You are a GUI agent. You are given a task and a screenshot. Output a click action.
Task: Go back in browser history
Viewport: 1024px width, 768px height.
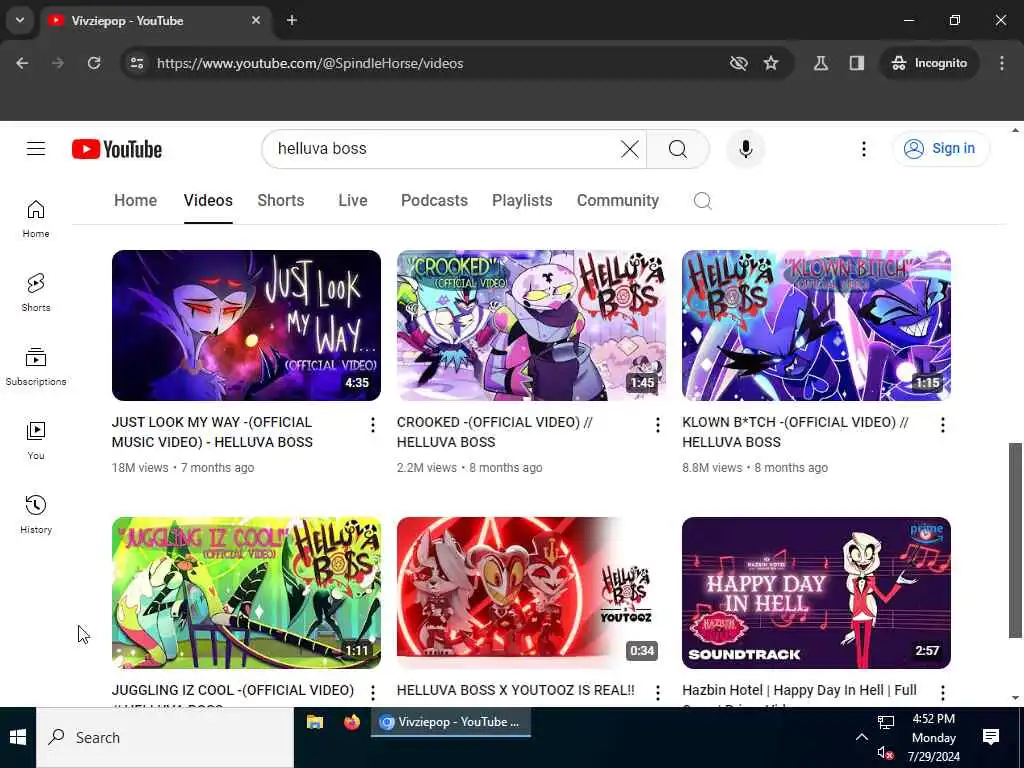(x=22, y=63)
